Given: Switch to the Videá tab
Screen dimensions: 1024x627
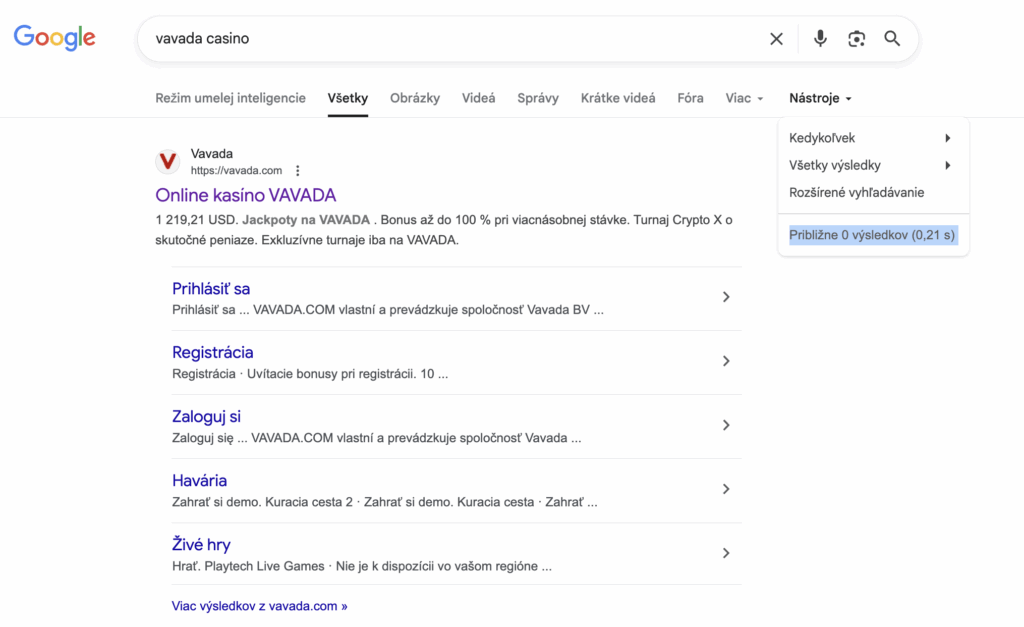Looking at the screenshot, I should click(x=478, y=98).
